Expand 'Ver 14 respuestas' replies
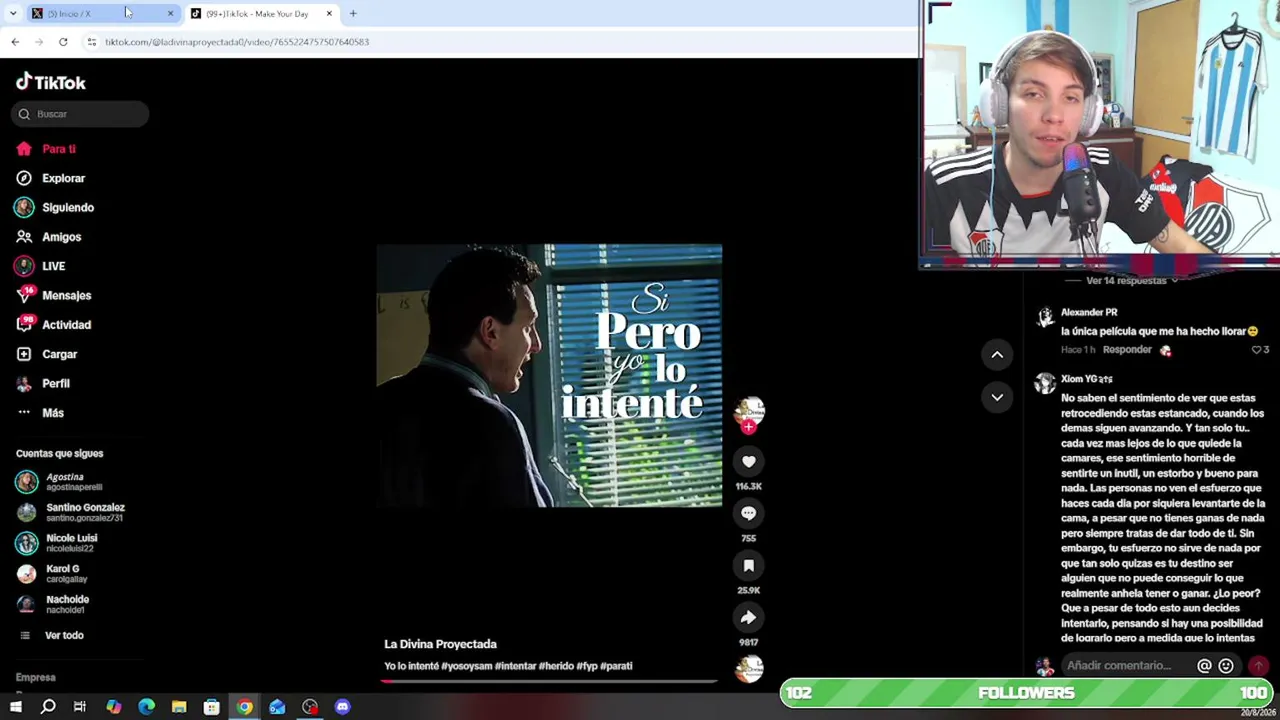This screenshot has height=720, width=1280. 1127,281
